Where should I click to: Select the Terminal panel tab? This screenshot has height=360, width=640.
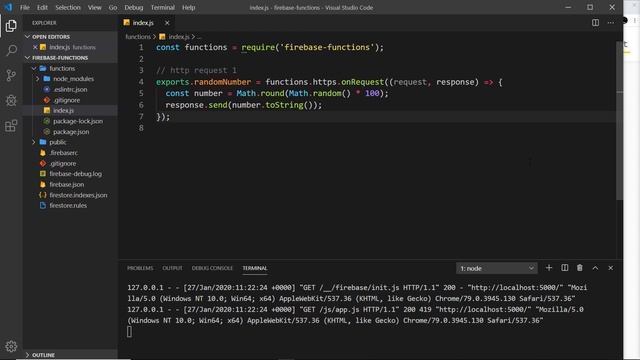pyautogui.click(x=255, y=268)
